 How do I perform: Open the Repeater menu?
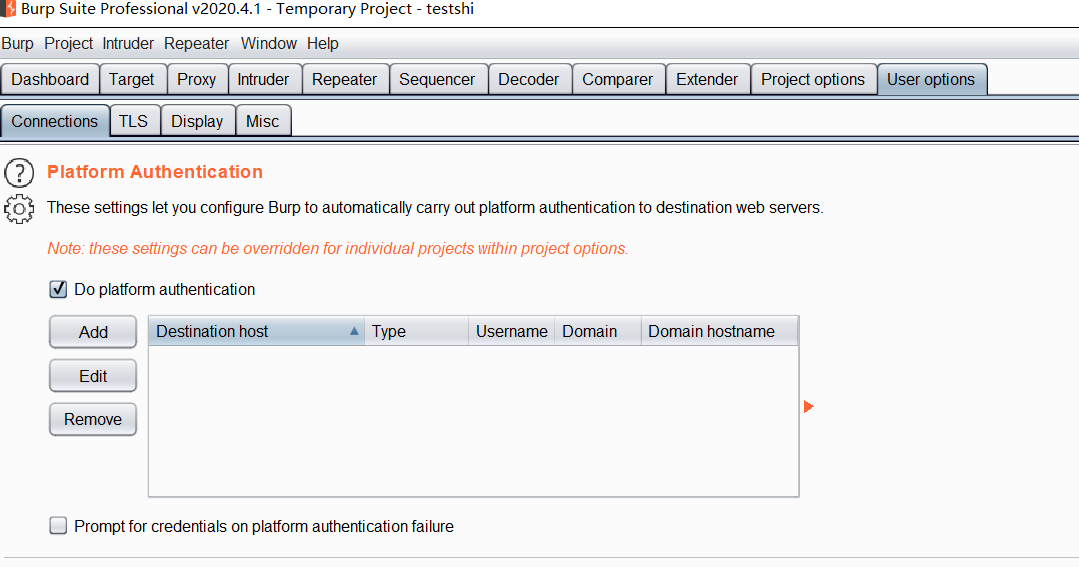click(x=196, y=43)
